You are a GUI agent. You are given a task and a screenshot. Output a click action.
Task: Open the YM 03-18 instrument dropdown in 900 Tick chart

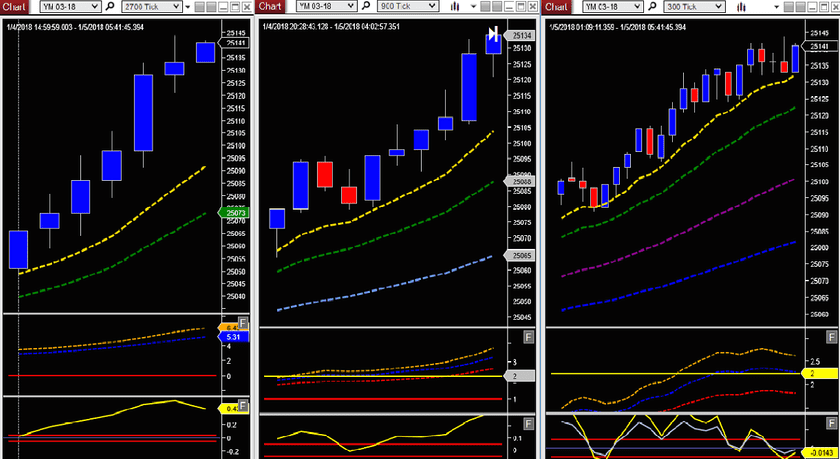coord(326,6)
